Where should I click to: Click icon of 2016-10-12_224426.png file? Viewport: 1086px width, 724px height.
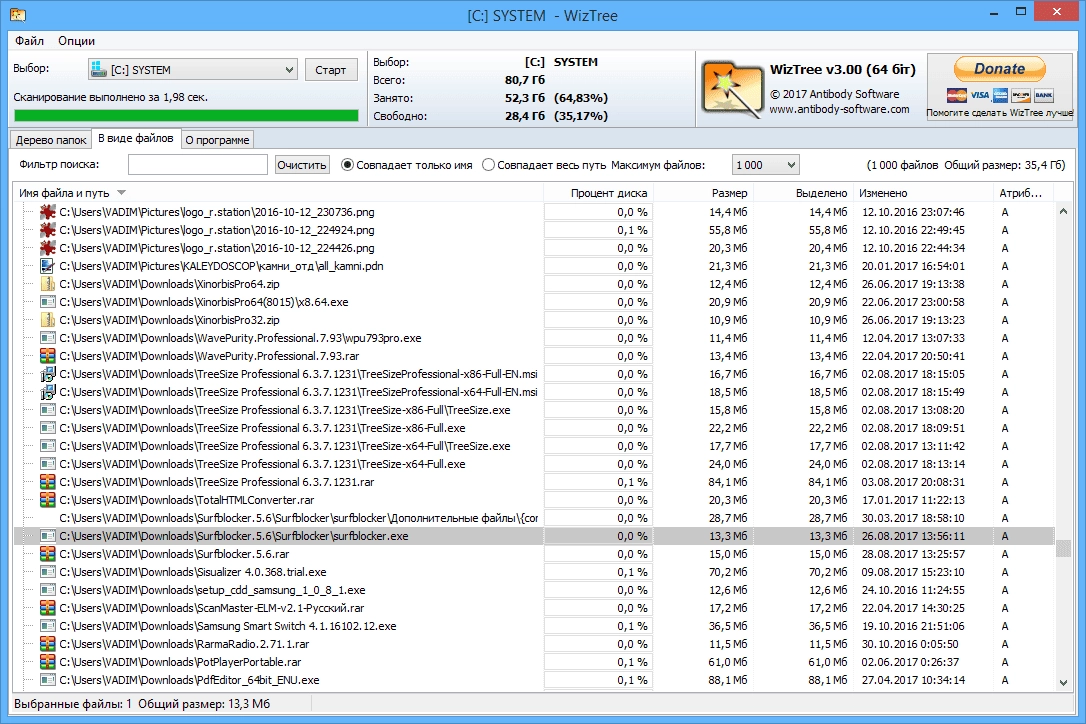pos(48,248)
